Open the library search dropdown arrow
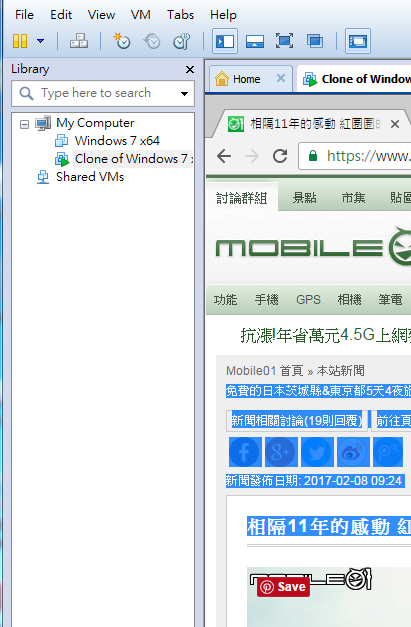 (x=184, y=94)
